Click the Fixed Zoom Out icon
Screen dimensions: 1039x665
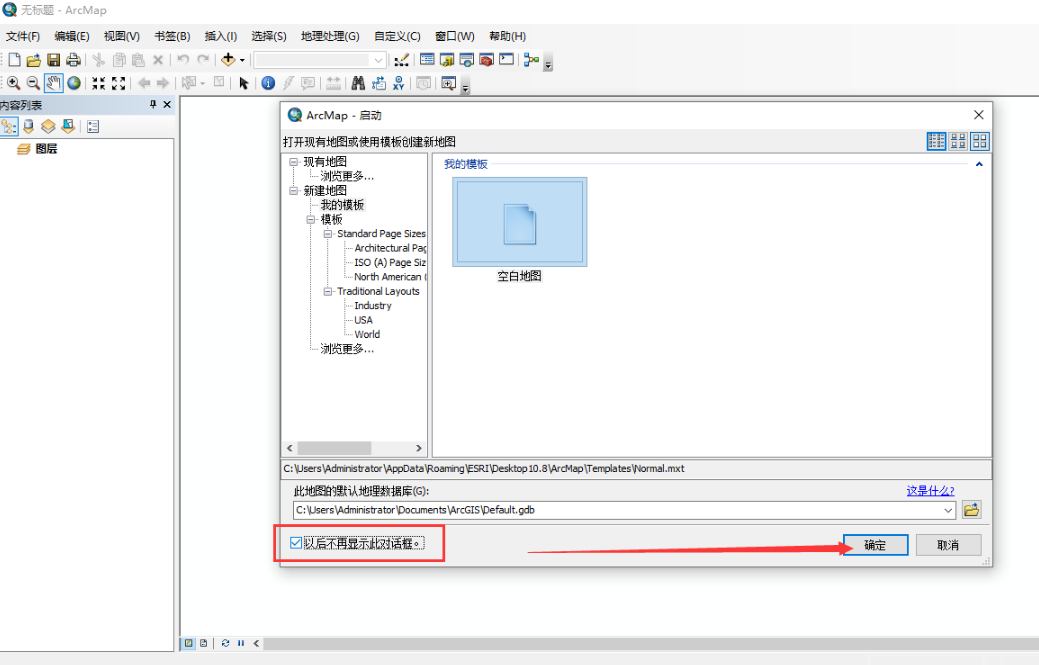pos(119,83)
